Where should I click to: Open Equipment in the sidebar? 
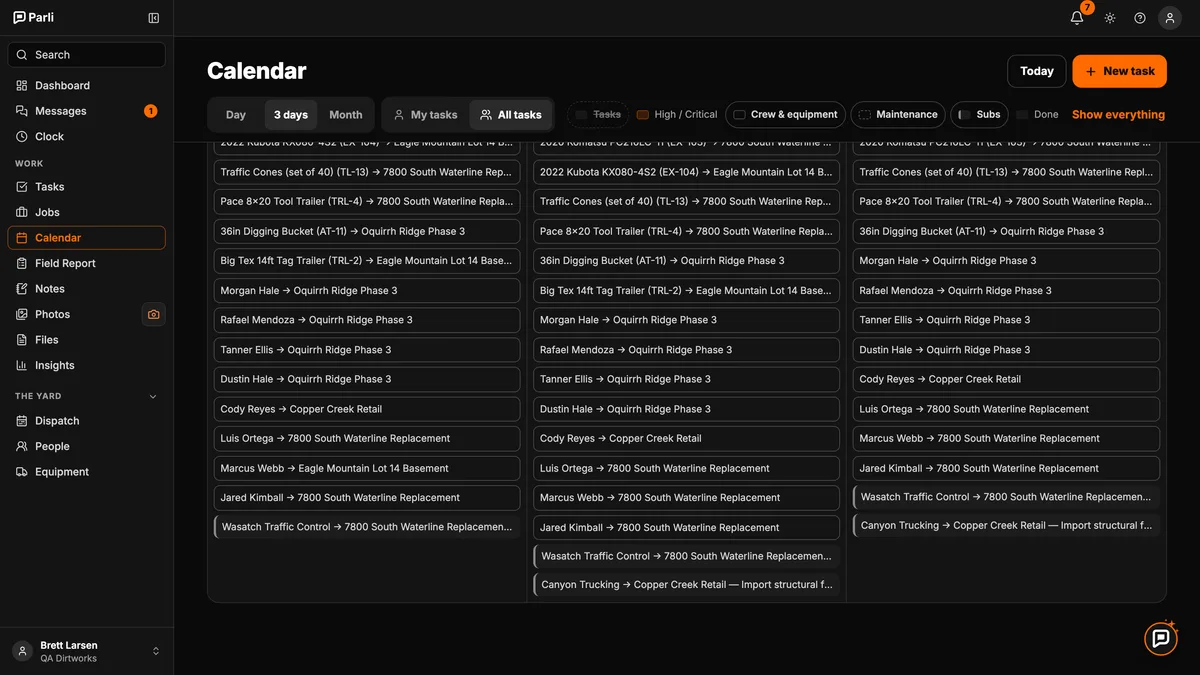tap(86, 472)
